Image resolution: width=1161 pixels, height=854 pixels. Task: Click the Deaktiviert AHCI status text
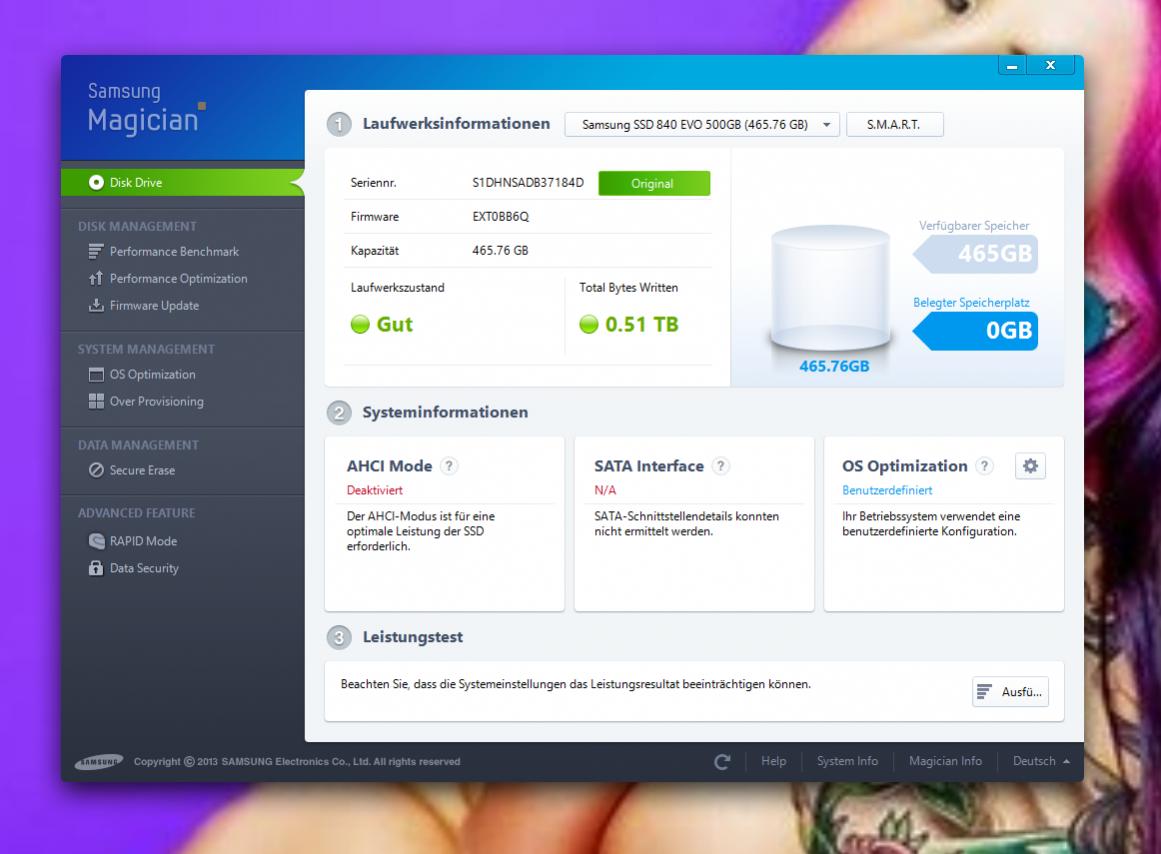point(375,490)
